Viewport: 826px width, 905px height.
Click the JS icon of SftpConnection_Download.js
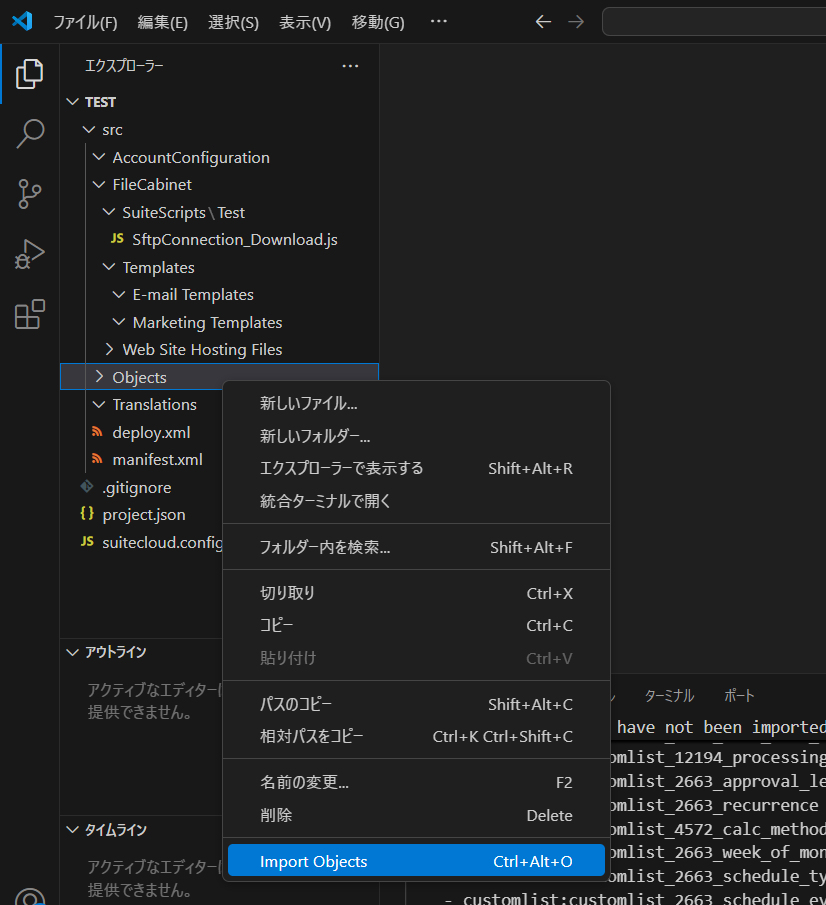(117, 239)
